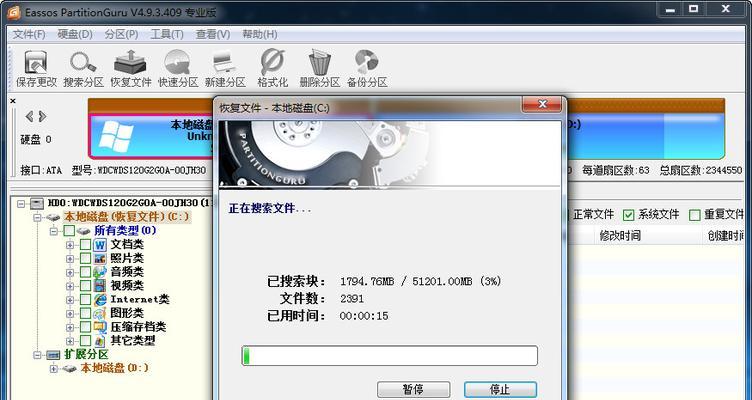Go to next disk with right arrow
Viewport: 752px width, 400px height.
point(42,116)
